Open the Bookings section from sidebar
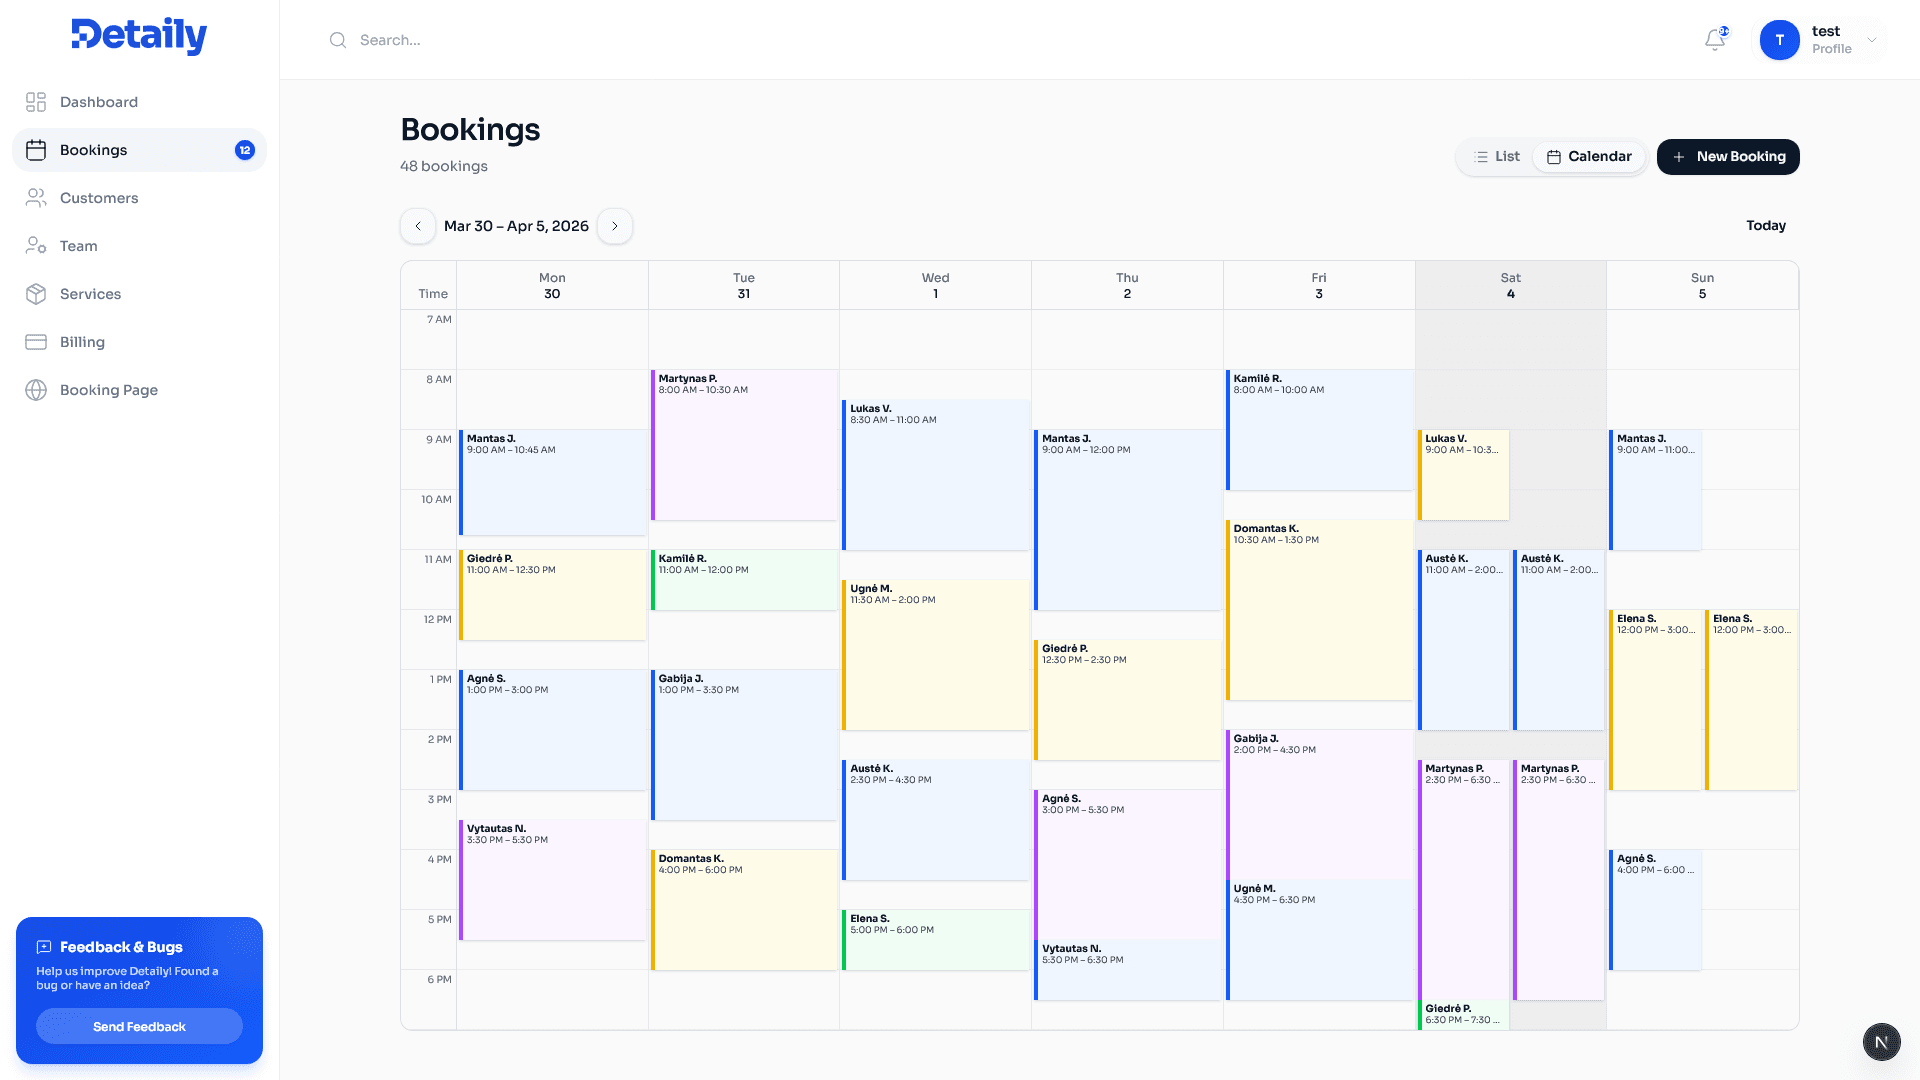This screenshot has height=1080, width=1920. point(95,149)
